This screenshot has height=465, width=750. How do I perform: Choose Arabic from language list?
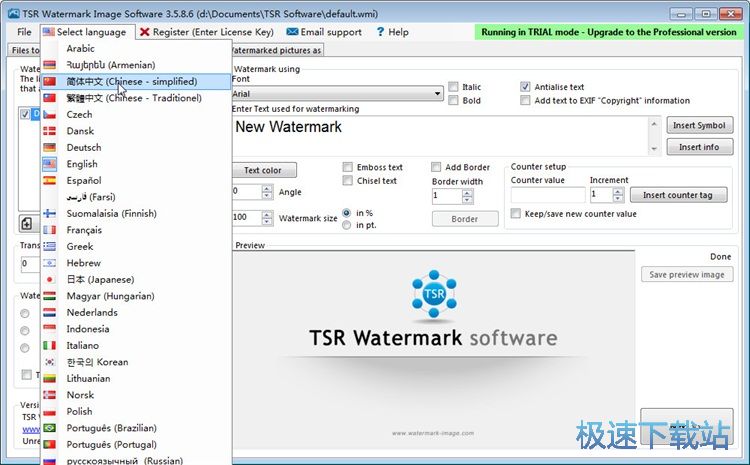pos(136,48)
